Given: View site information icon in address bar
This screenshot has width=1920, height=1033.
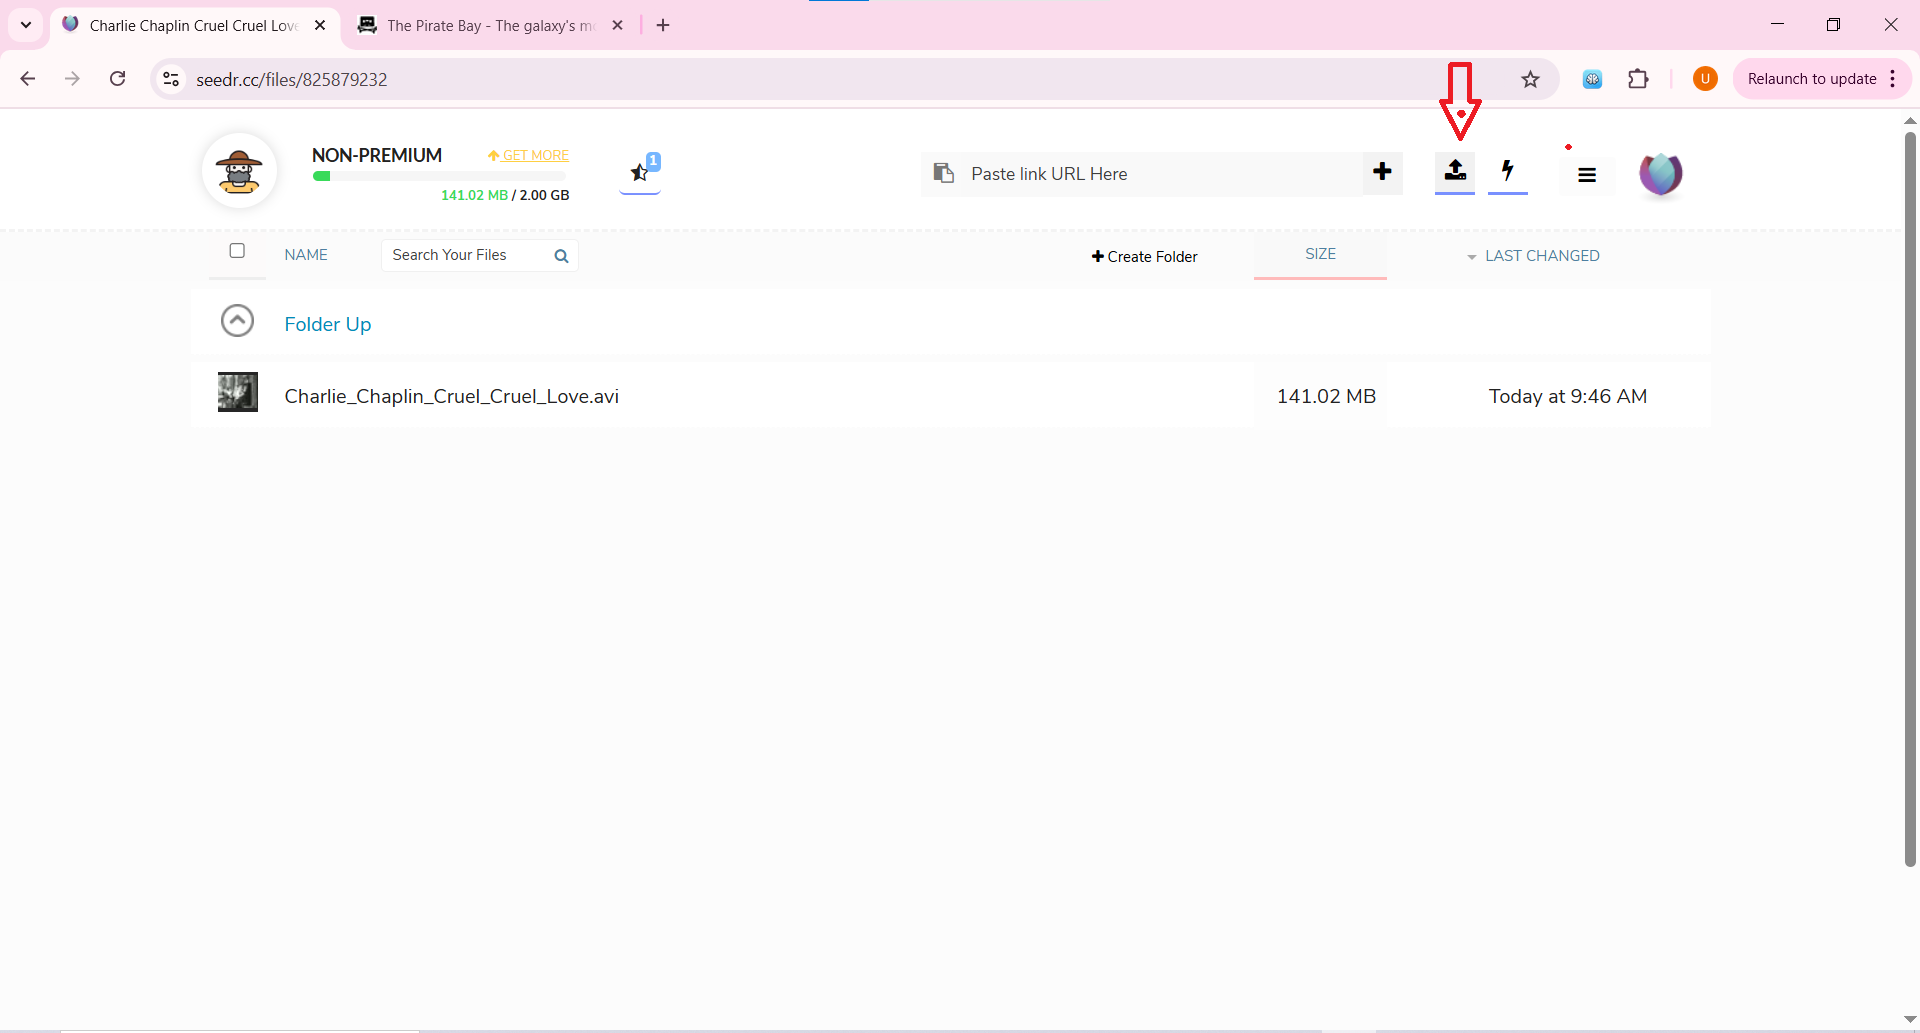Looking at the screenshot, I should coord(171,79).
